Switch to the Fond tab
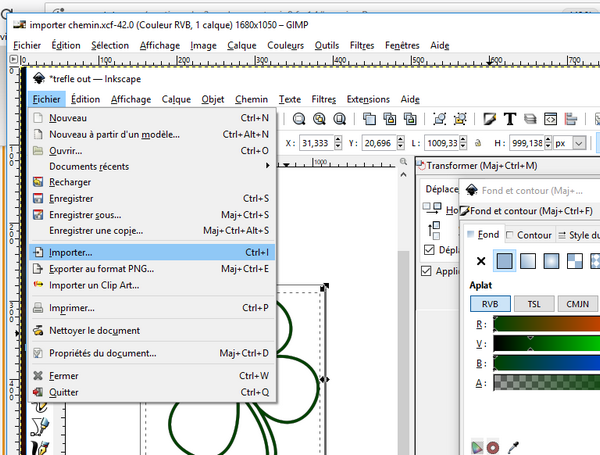Viewport: 600px width, 455px height. [483, 235]
